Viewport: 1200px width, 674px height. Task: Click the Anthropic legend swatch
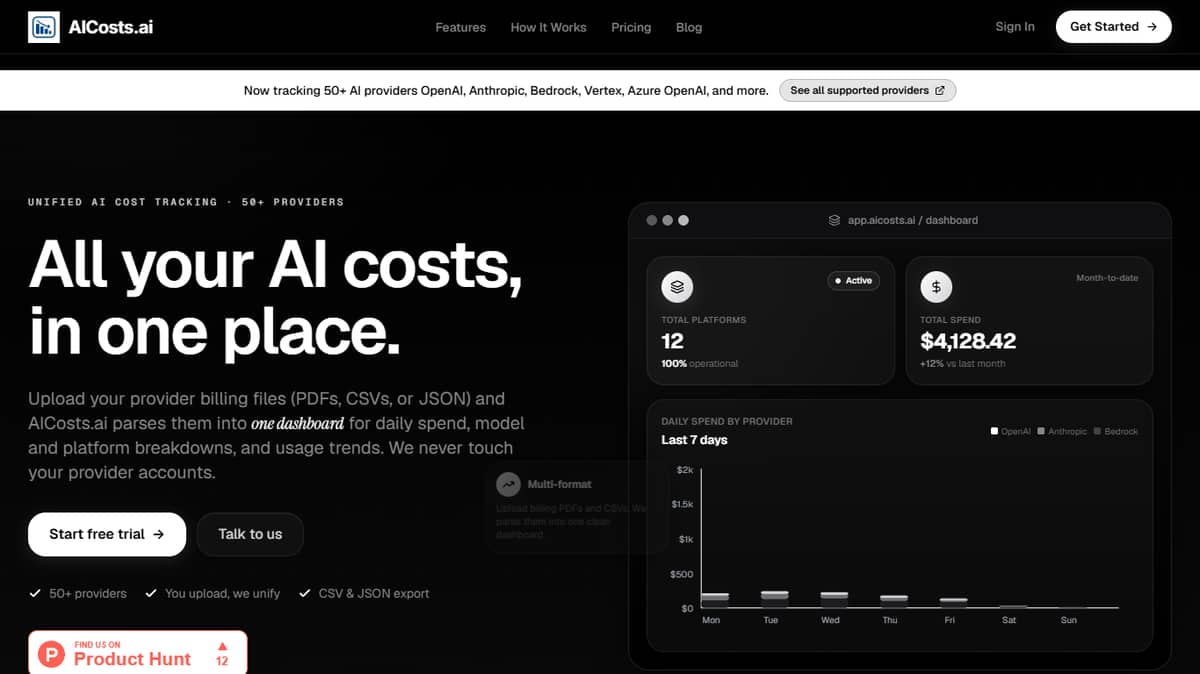point(1041,431)
